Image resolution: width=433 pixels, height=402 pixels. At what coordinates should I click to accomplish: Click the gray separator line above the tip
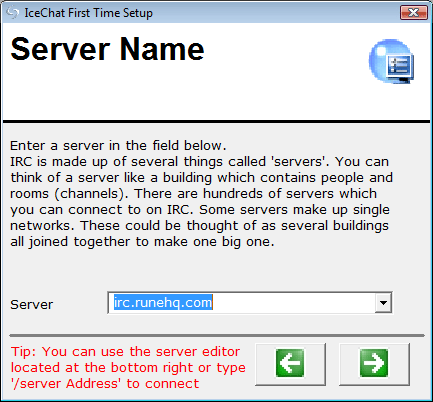coord(217,335)
